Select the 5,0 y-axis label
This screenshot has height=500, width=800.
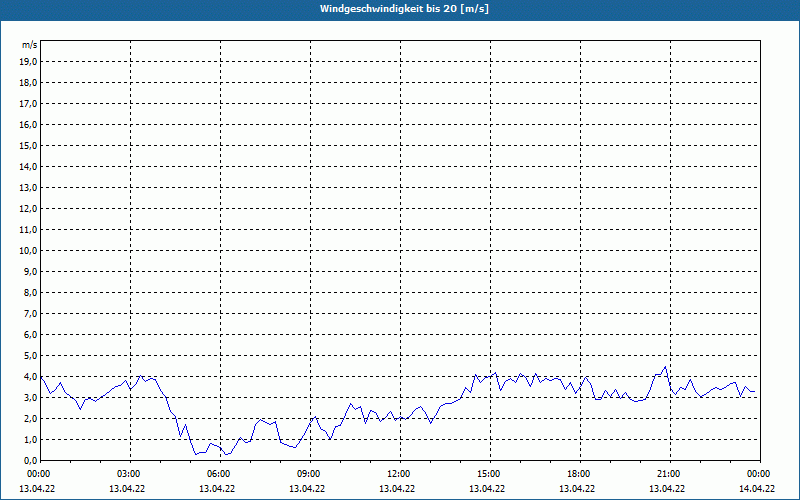31,356
